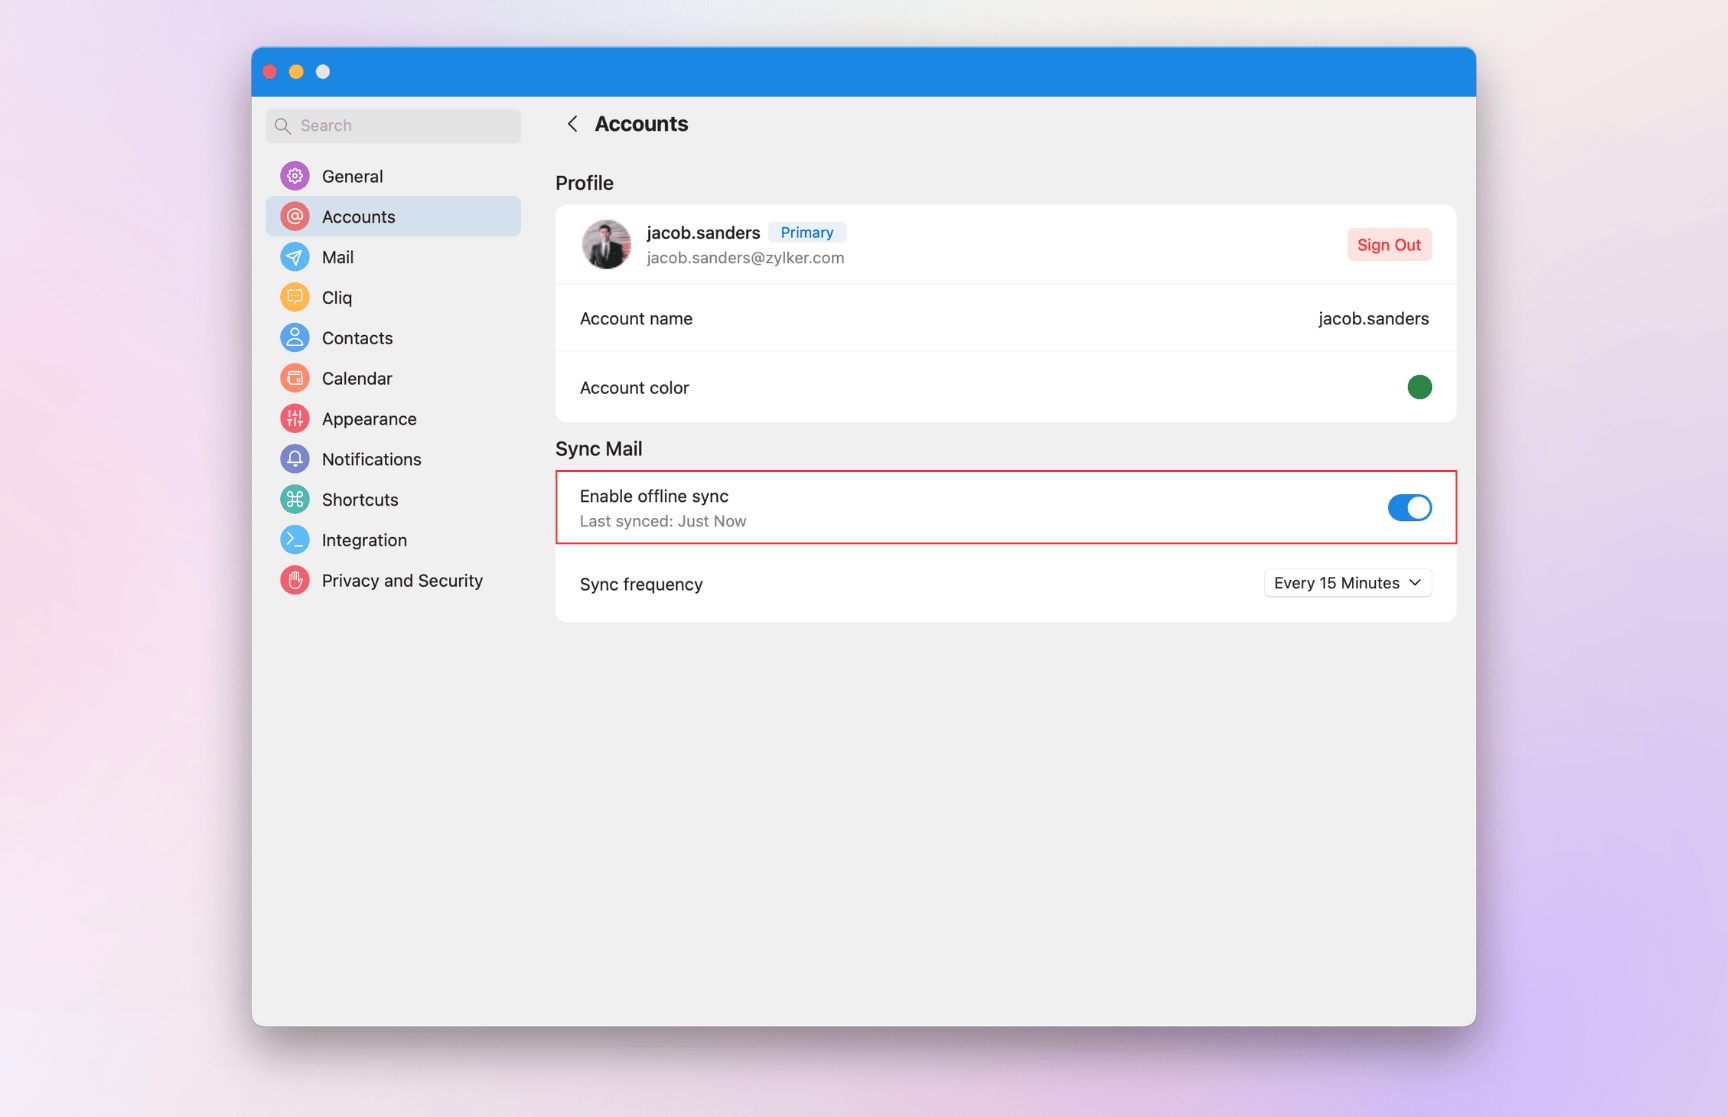
Task: Click the Primary account badge
Action: coord(807,232)
